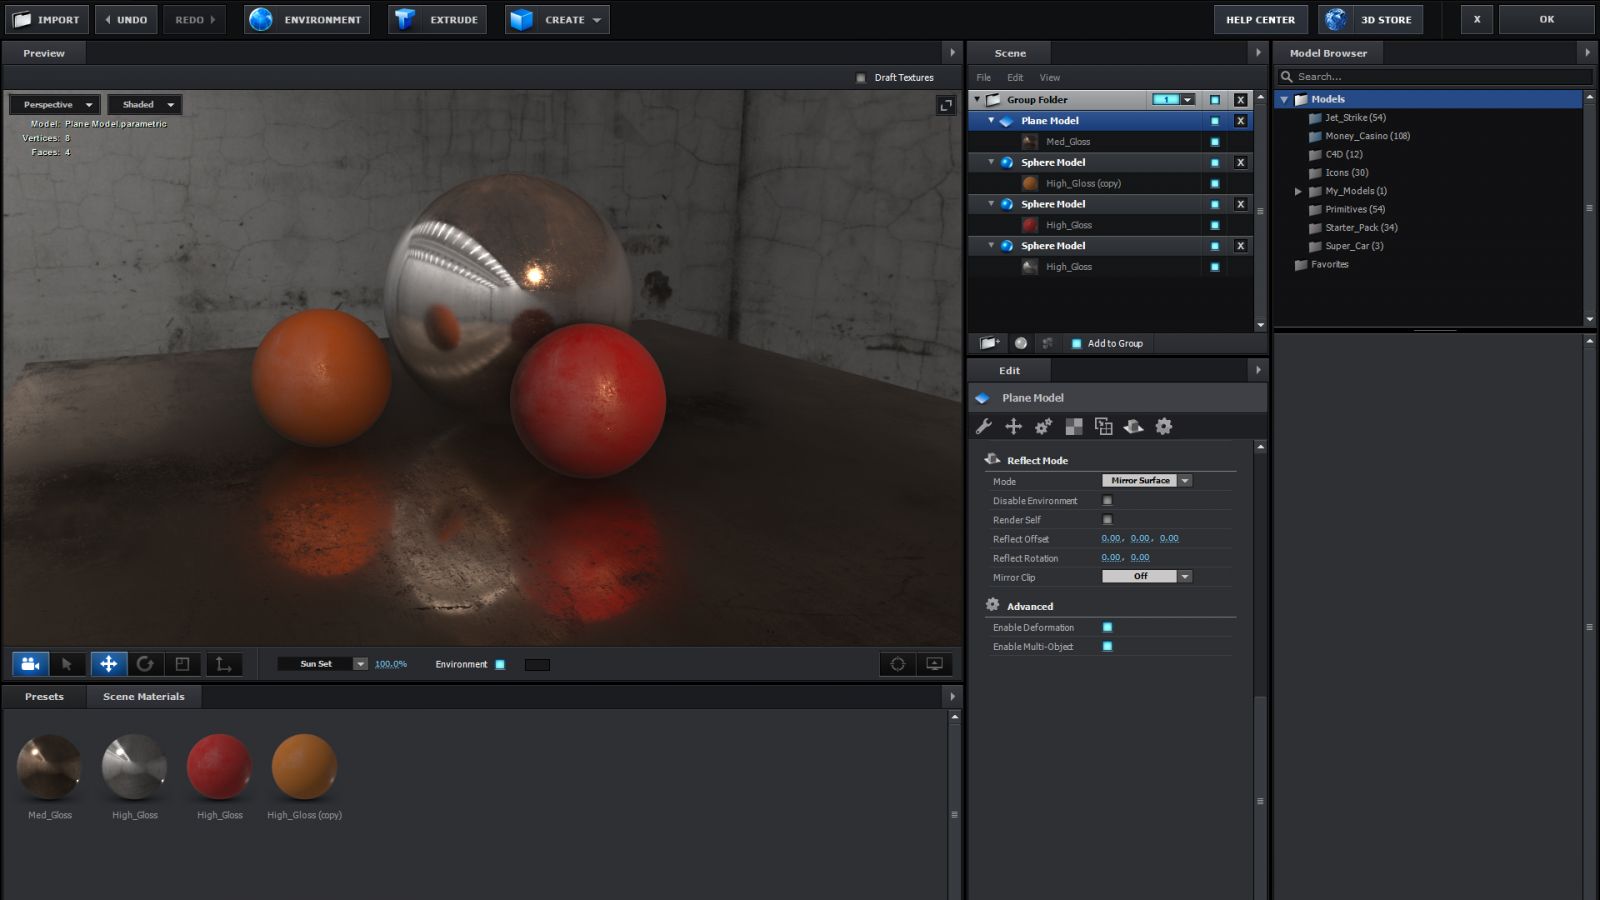Select the High_Gloss (copy) material thumbnail
Image resolution: width=1600 pixels, height=900 pixels.
(x=304, y=766)
